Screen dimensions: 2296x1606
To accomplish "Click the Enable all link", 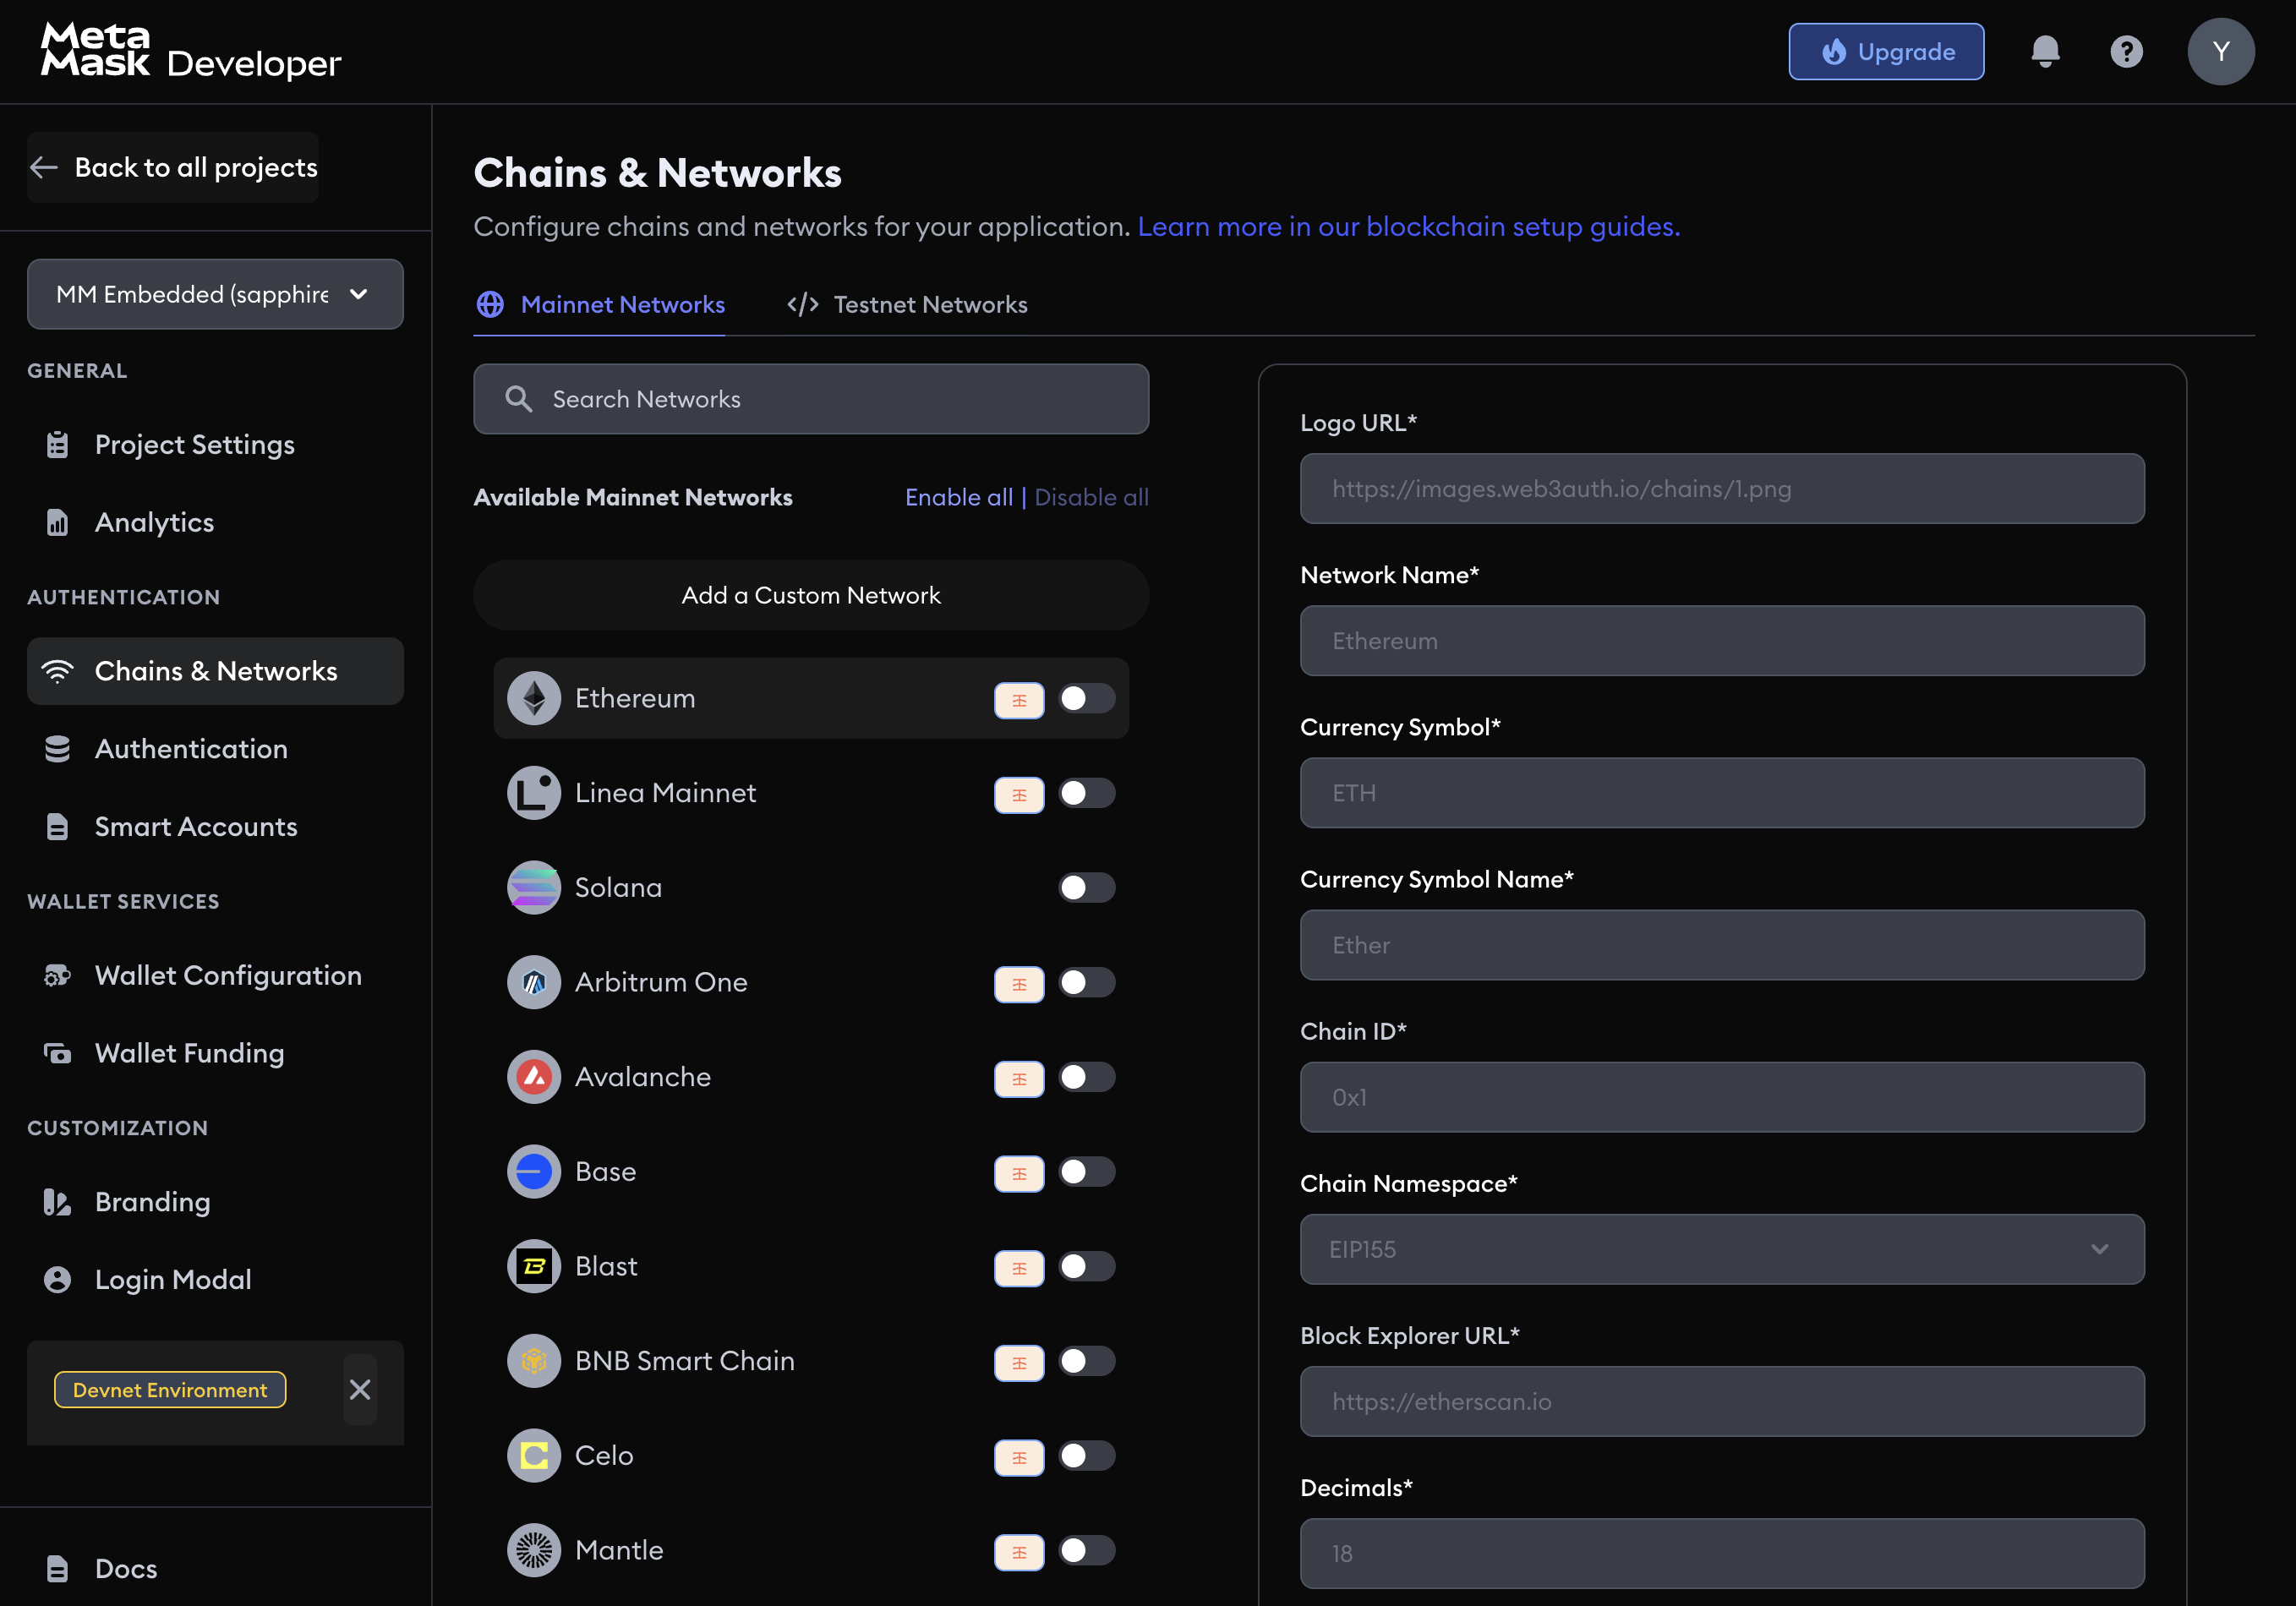I will 959,497.
